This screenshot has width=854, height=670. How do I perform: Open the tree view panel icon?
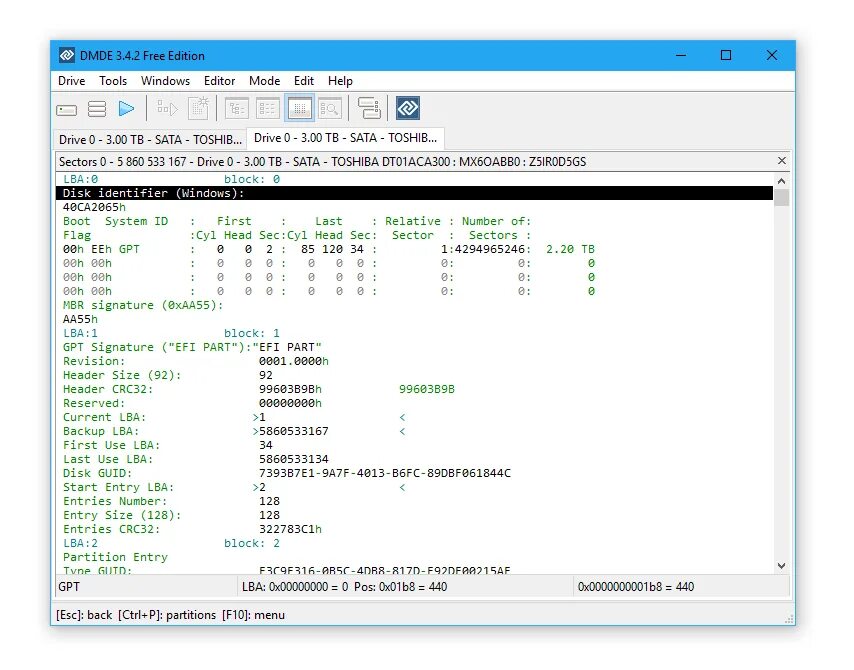[x=236, y=108]
